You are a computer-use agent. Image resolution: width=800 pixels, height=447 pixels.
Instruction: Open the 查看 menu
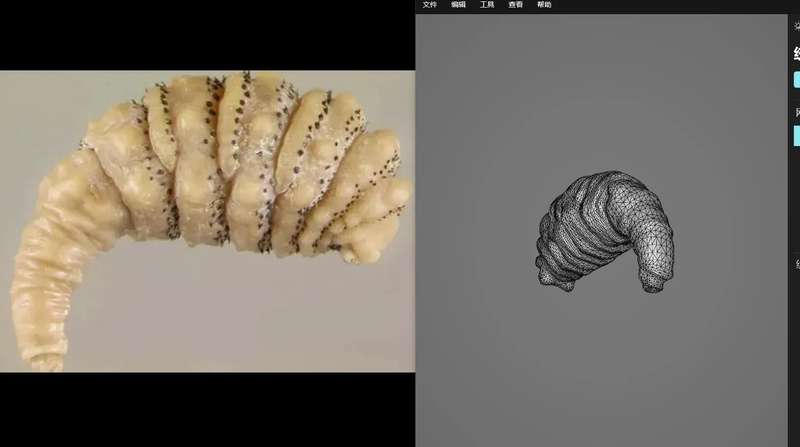tap(515, 5)
